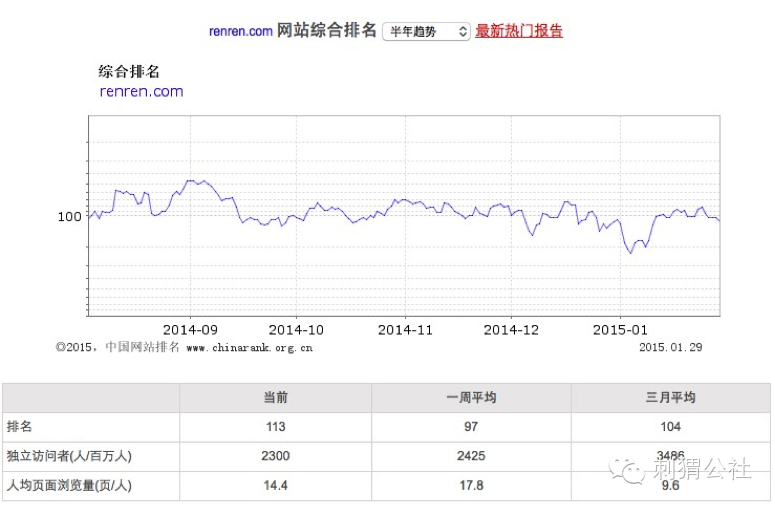Click the 2014-11 axis label
The height and width of the screenshot is (507, 775).
click(x=405, y=330)
